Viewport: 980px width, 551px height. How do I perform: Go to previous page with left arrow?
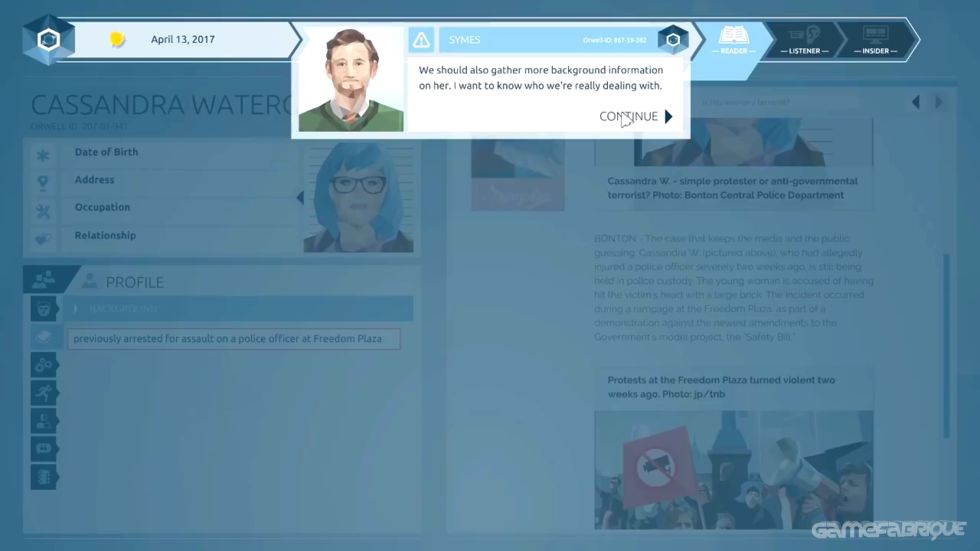[x=916, y=102]
